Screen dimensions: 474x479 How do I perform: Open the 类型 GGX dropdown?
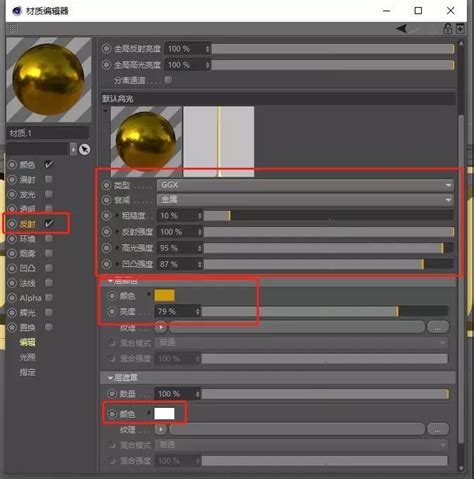coord(305,185)
